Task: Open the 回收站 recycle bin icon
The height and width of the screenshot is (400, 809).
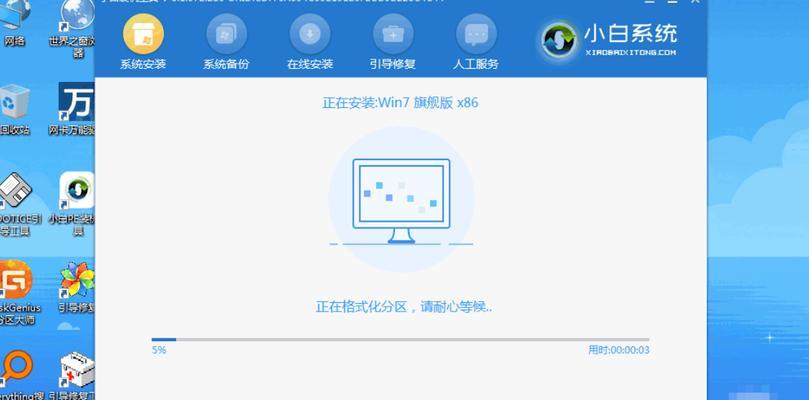Action: tap(14, 109)
